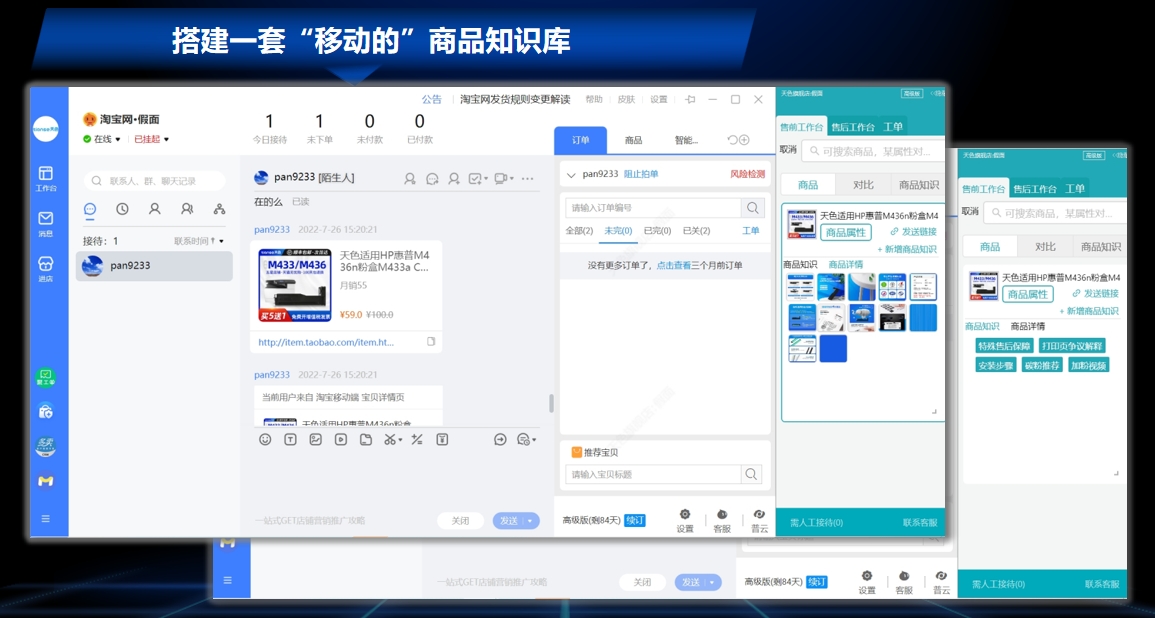Expand the 在线 online status dropdown
The width and height of the screenshot is (1155, 618).
point(107,139)
